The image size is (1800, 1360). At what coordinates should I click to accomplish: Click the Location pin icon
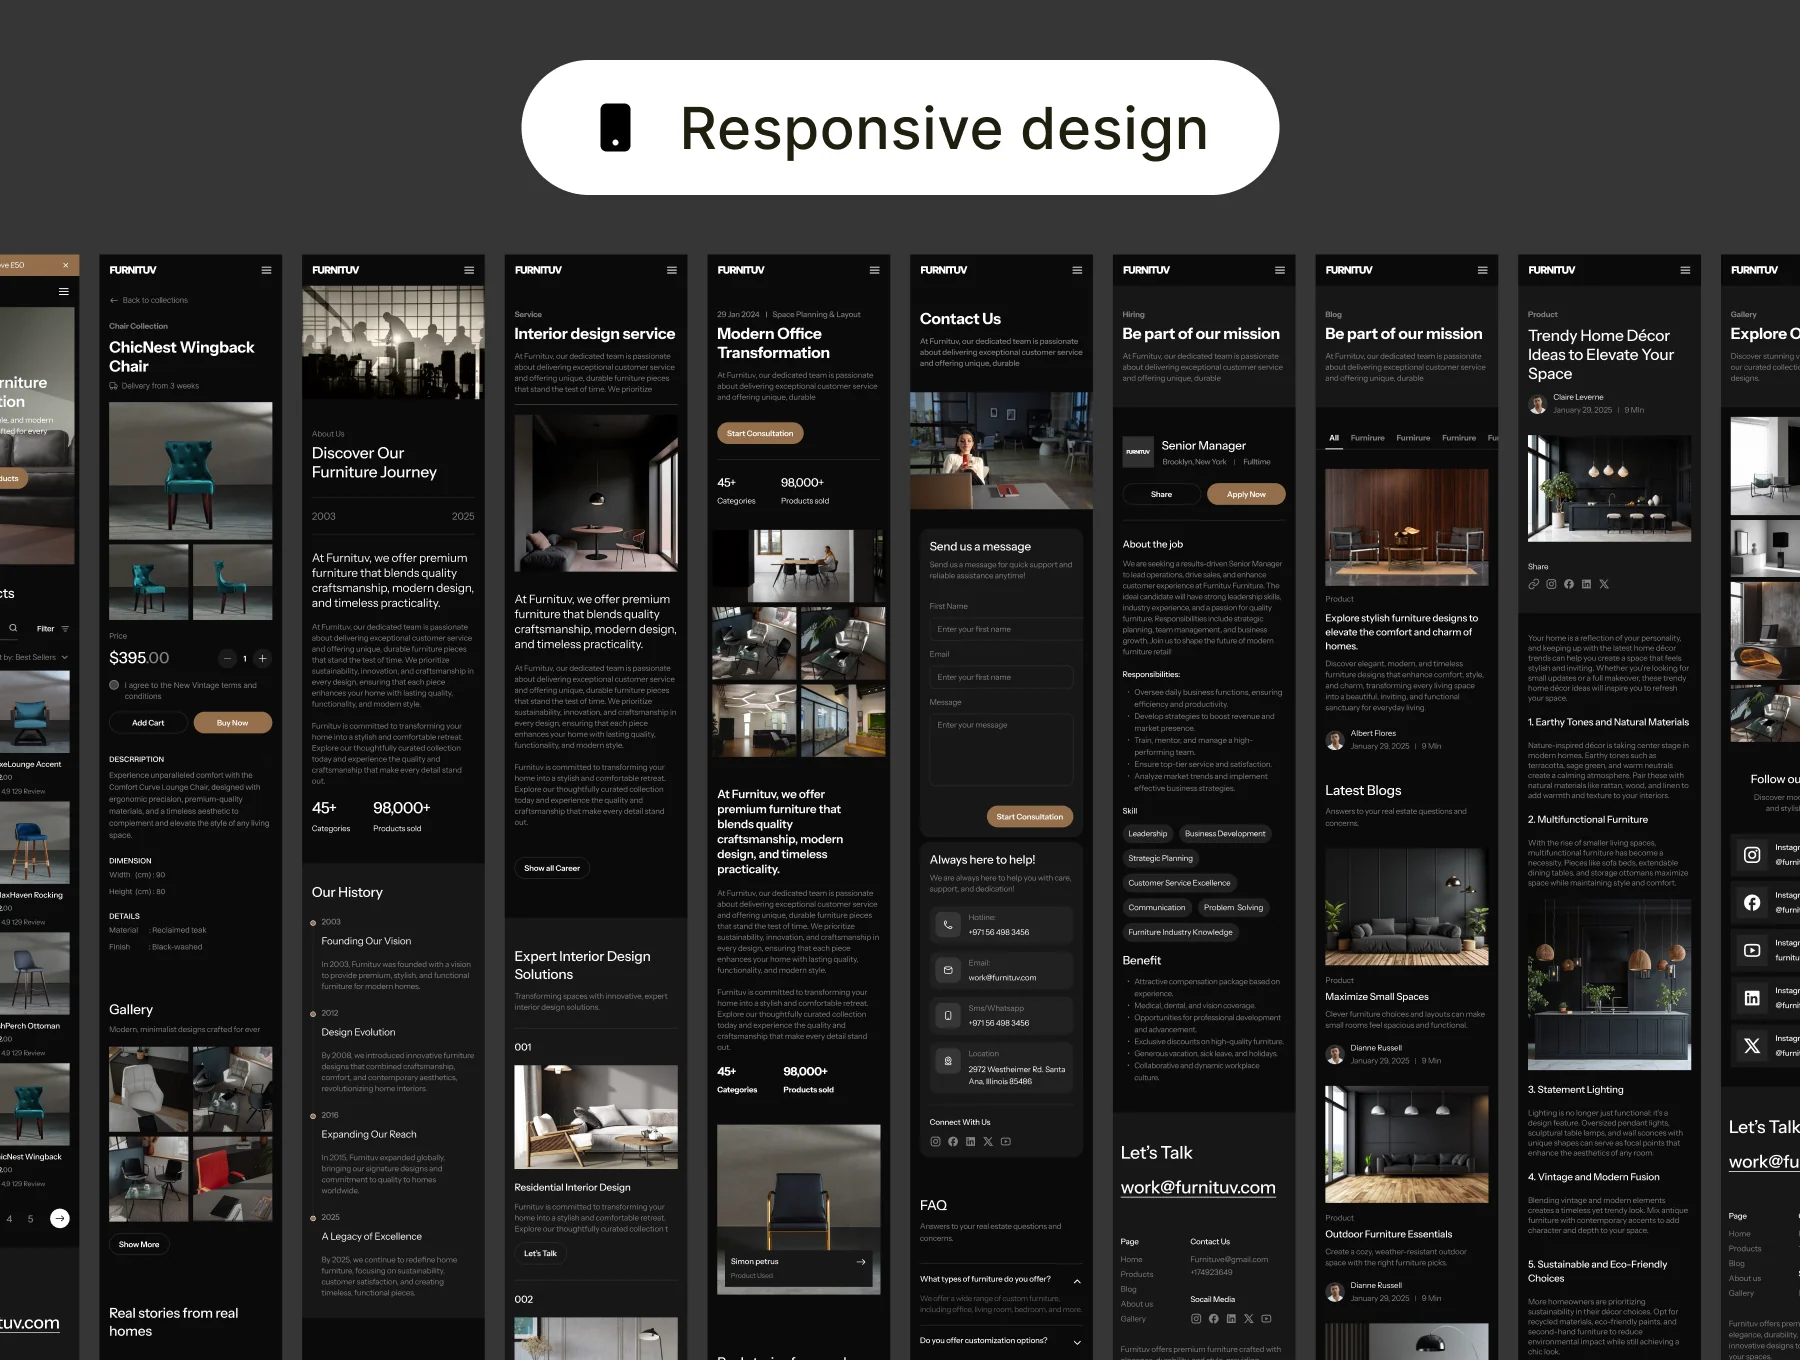tap(948, 1061)
